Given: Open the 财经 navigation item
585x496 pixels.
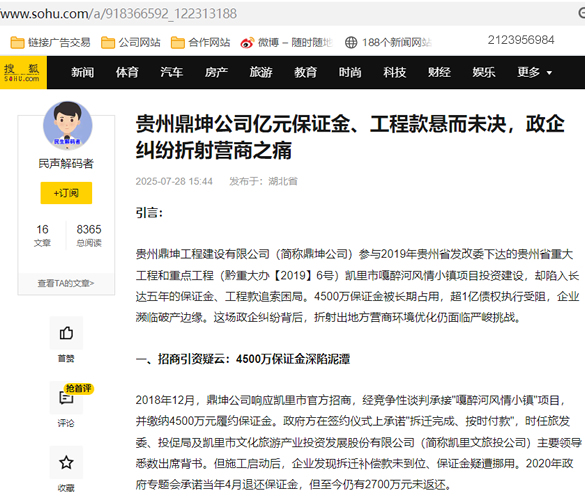Looking at the screenshot, I should 439,72.
